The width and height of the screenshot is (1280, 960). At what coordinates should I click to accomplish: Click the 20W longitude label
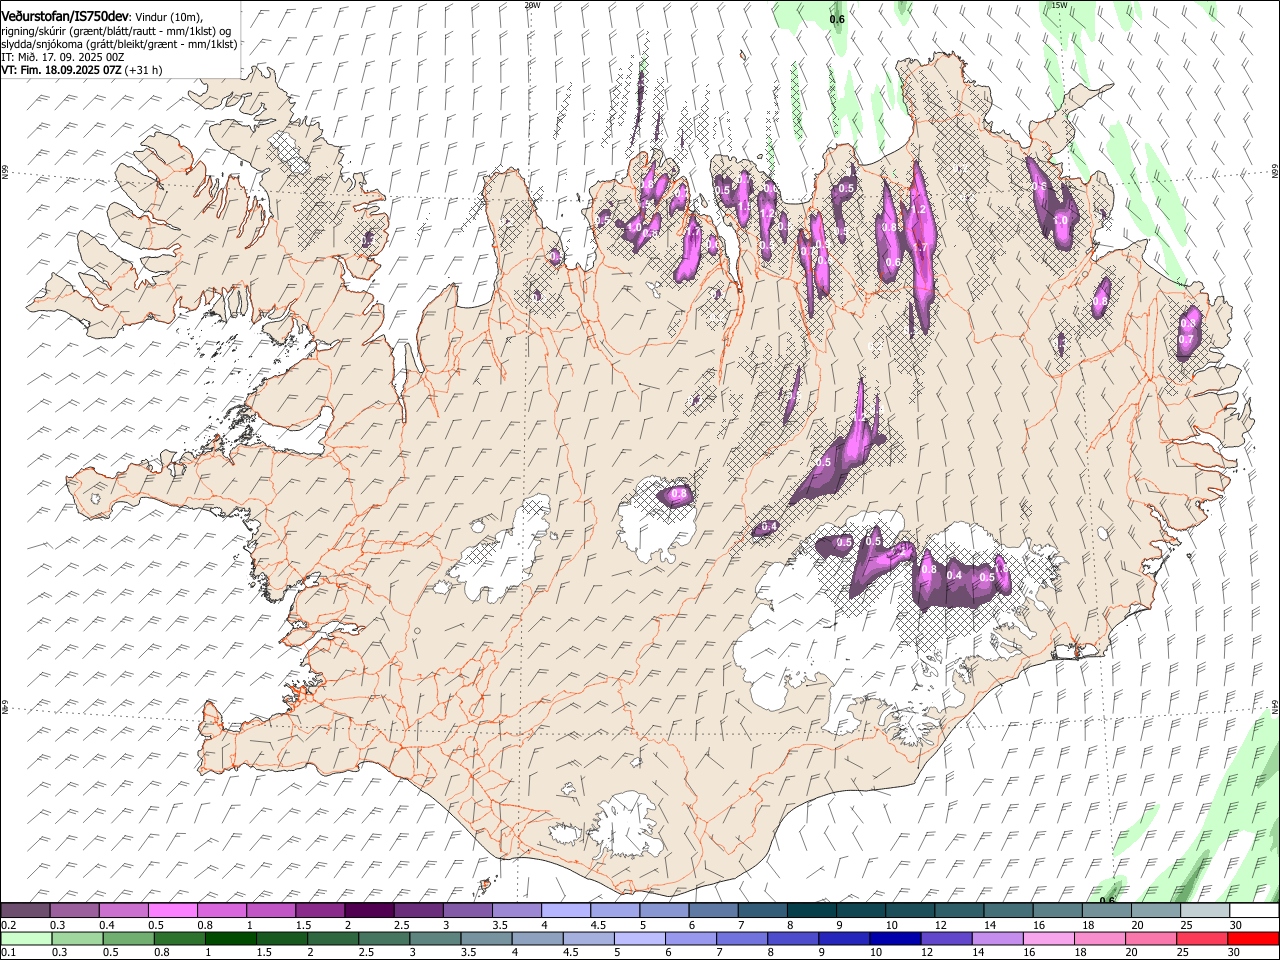532,5
